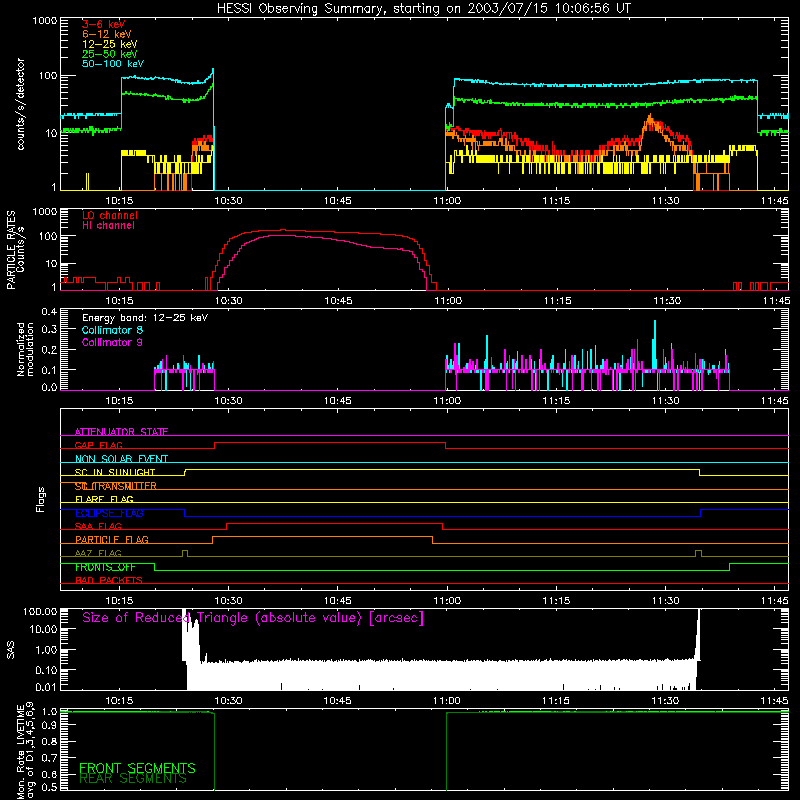
Task: Click the 0.4 tick label on modulation axis
Action: [49, 312]
